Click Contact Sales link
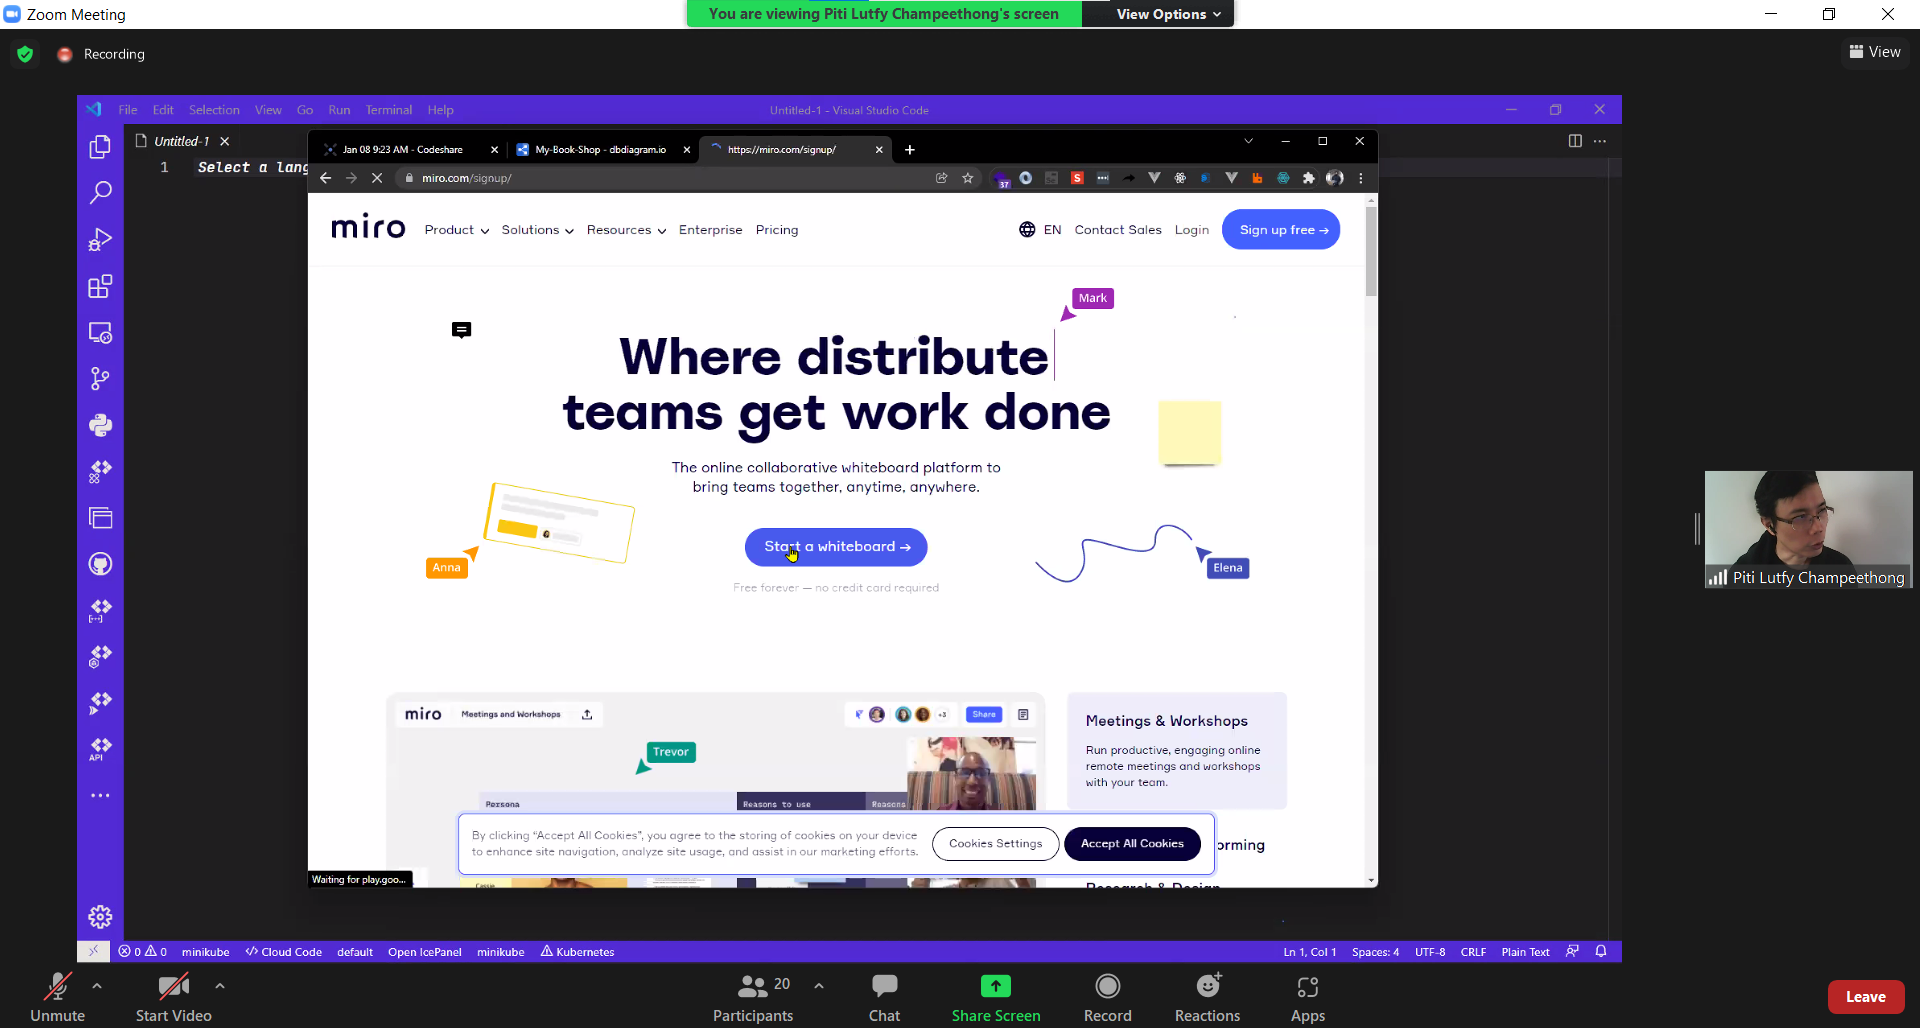 click(1118, 230)
